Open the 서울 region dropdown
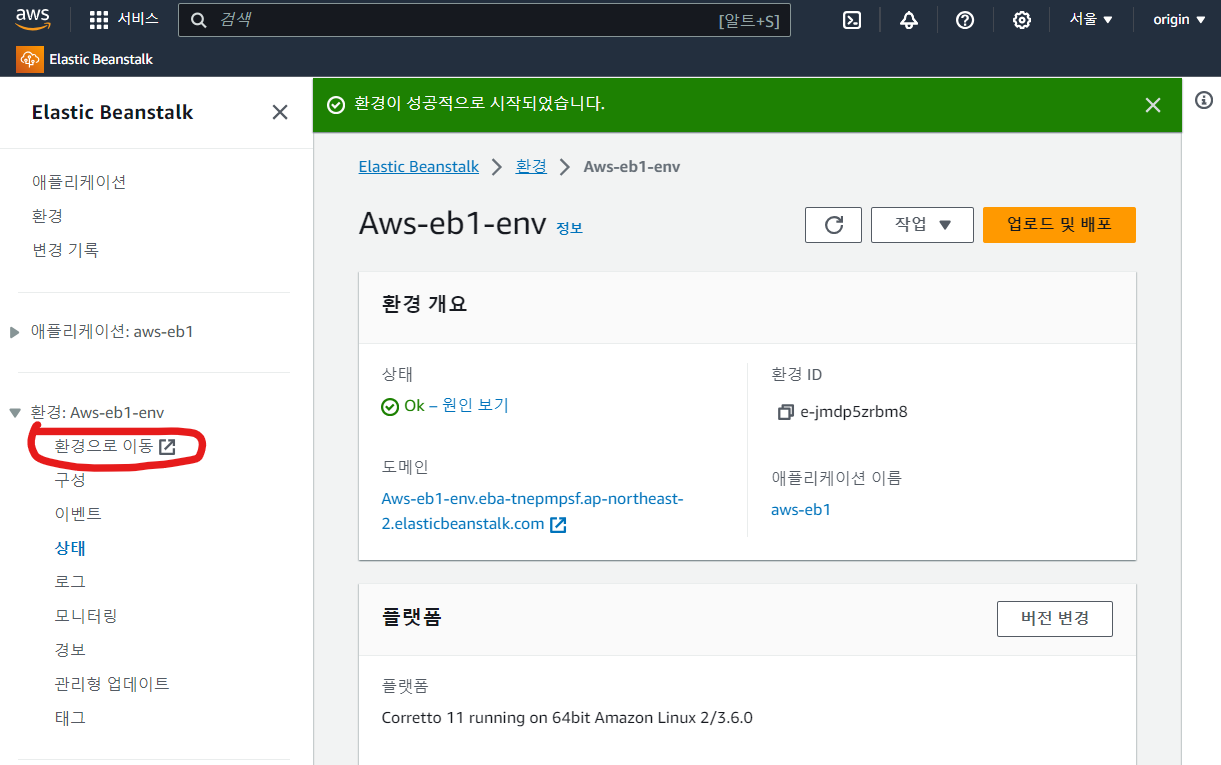 coord(1091,20)
